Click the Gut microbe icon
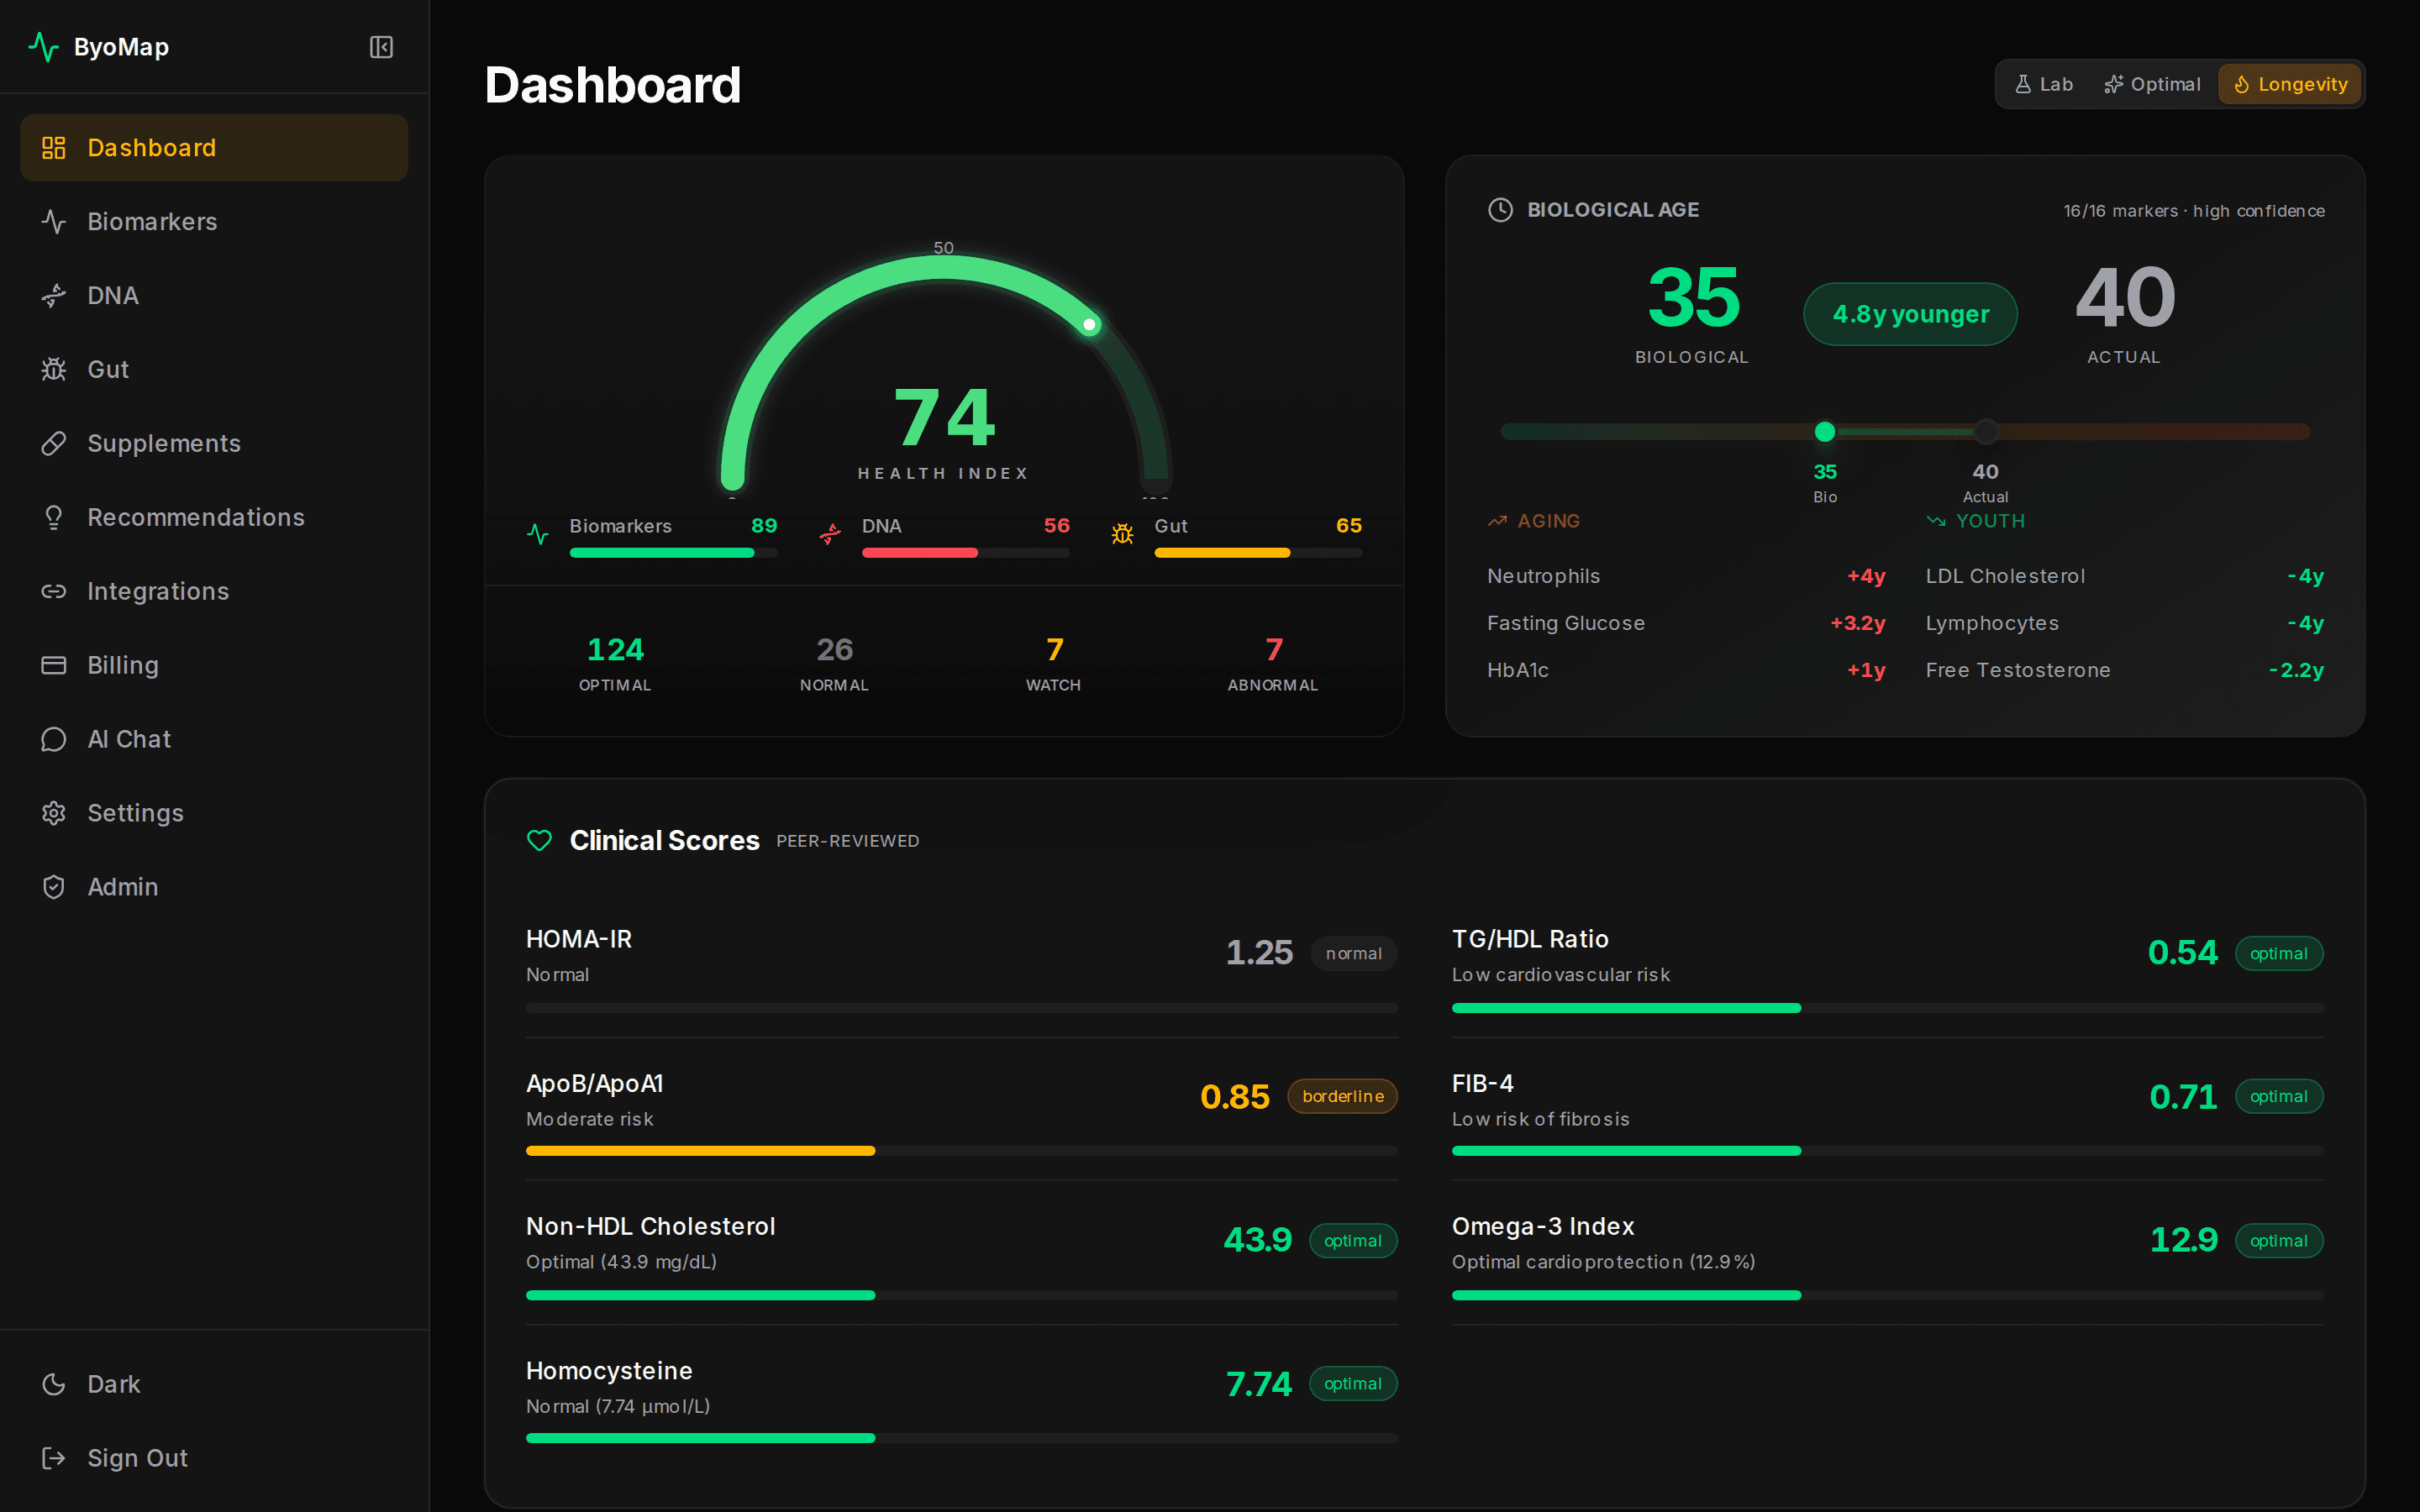This screenshot has width=2420, height=1512. point(54,369)
